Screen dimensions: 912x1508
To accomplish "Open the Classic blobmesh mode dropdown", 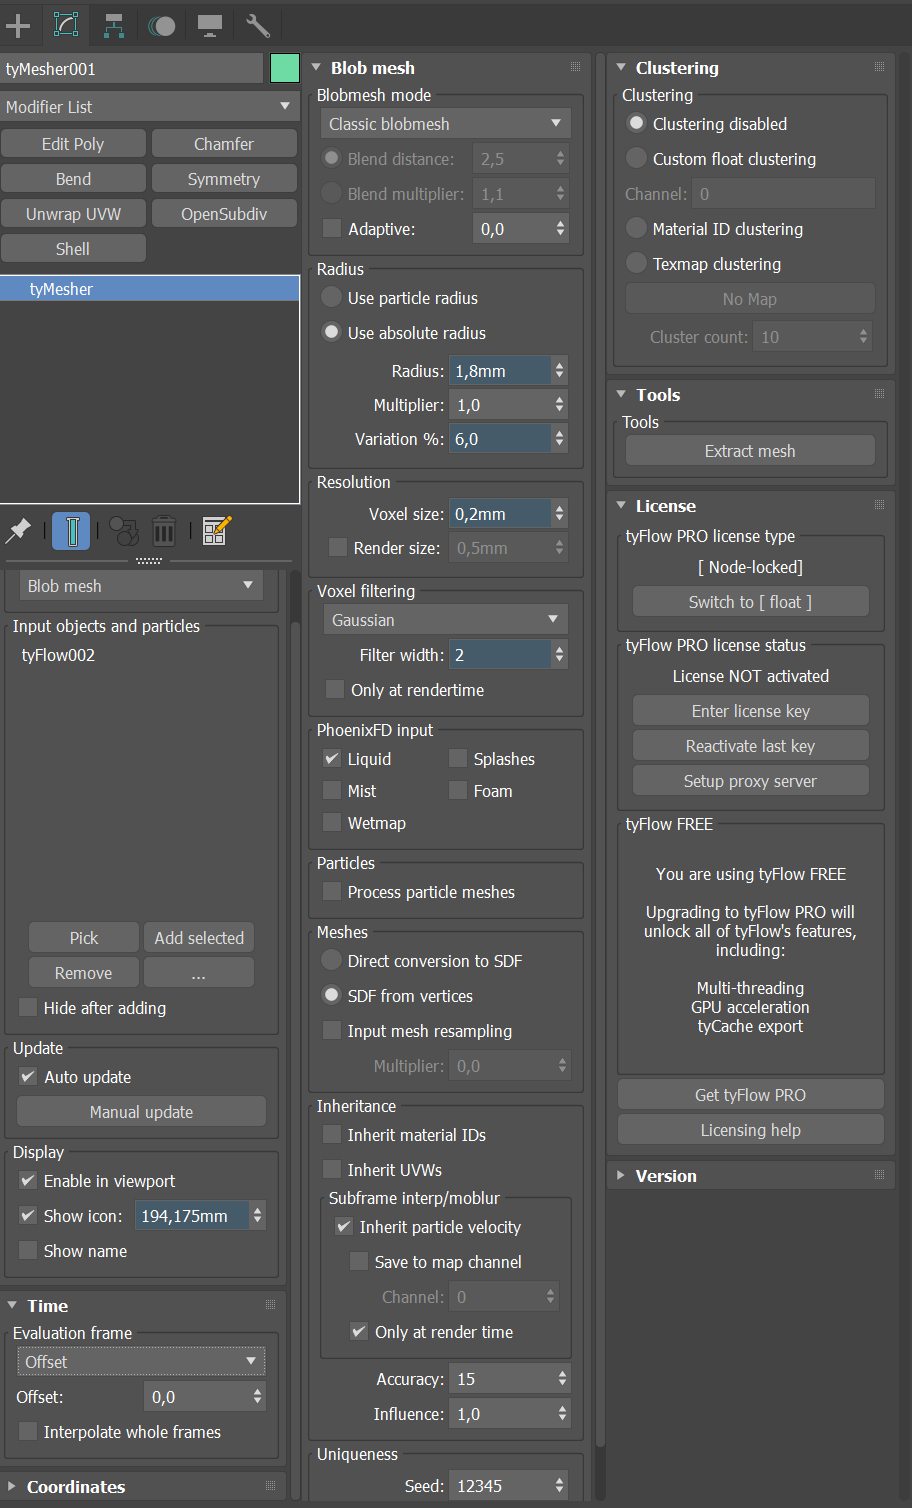I will click(445, 124).
